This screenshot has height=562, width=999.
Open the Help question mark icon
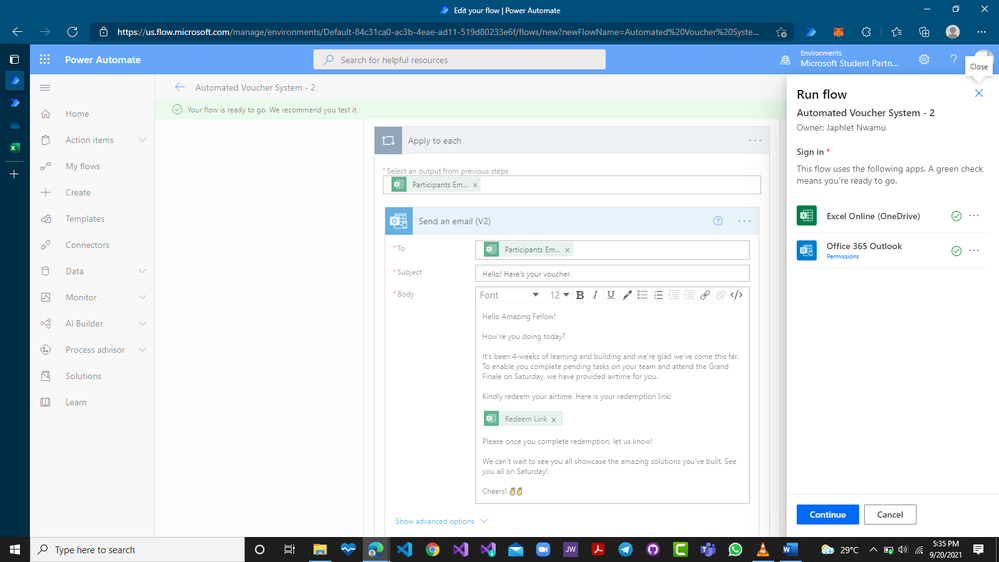point(954,59)
